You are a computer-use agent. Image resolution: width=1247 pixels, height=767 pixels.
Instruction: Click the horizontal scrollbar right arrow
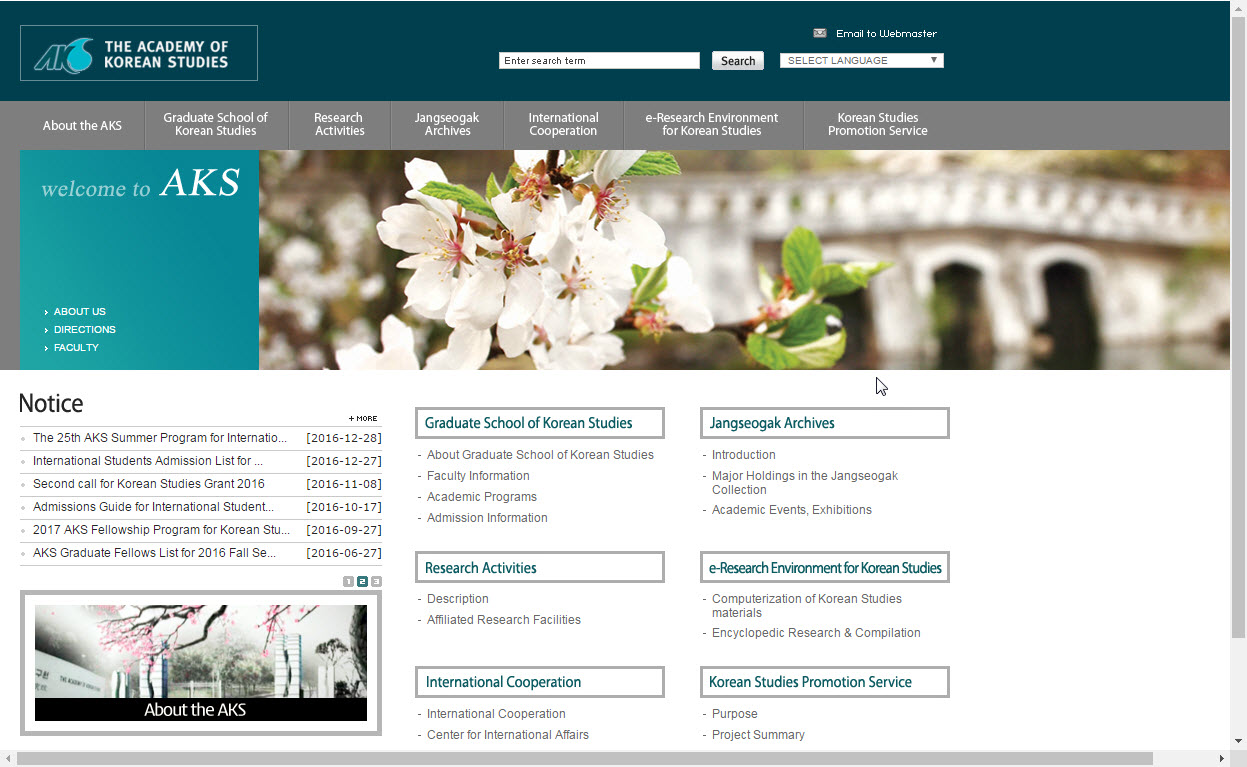(x=1221, y=759)
